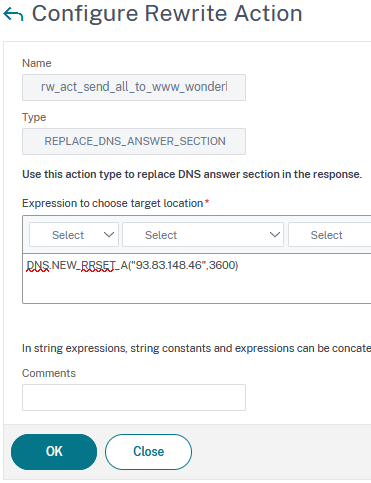Place cursor on the underlined DNS word
The width and height of the screenshot is (371, 483).
pos(38,265)
